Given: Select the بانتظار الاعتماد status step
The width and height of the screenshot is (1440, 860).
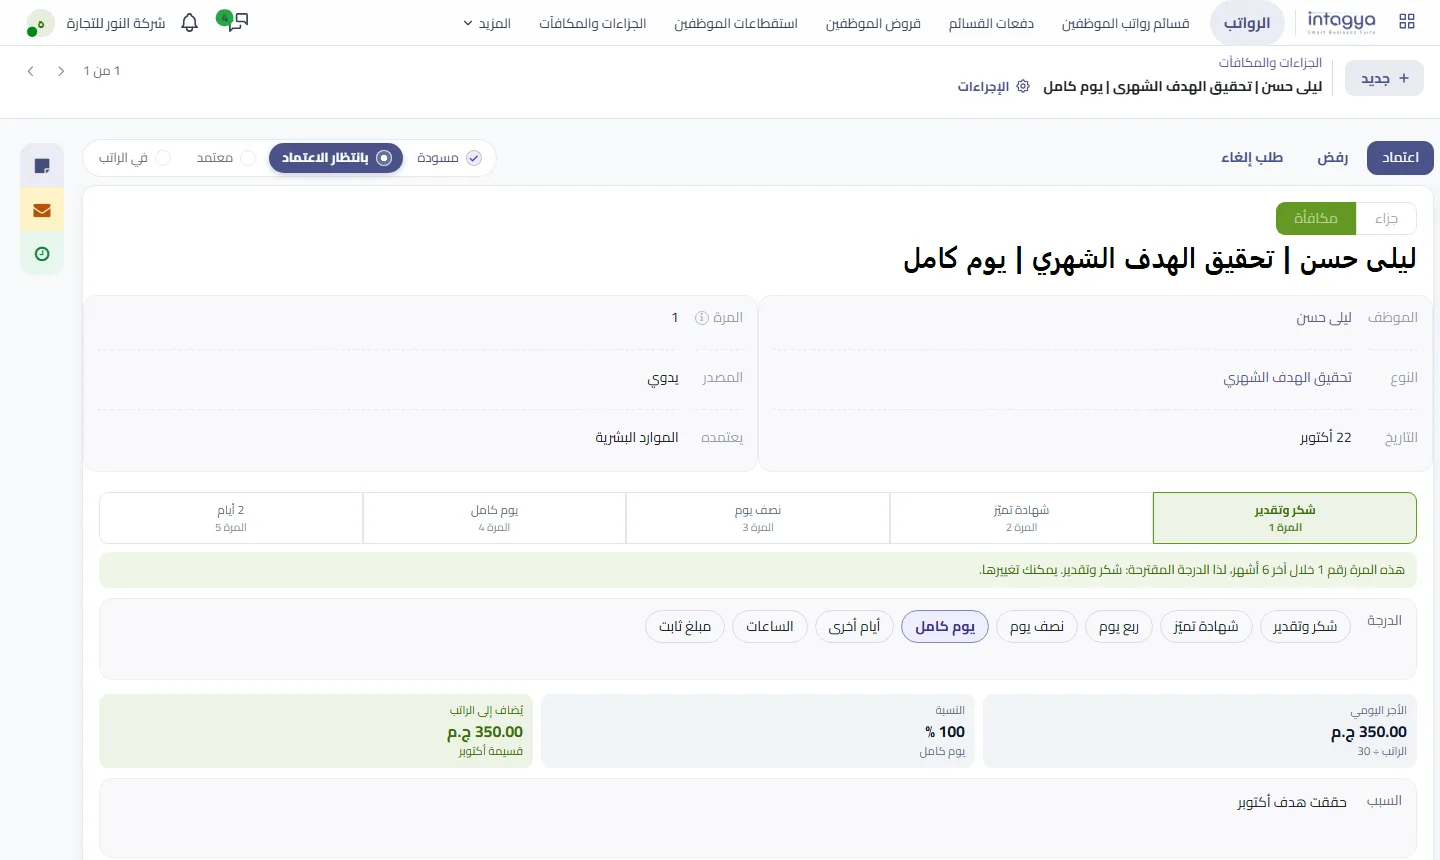Looking at the screenshot, I should click(x=336, y=158).
